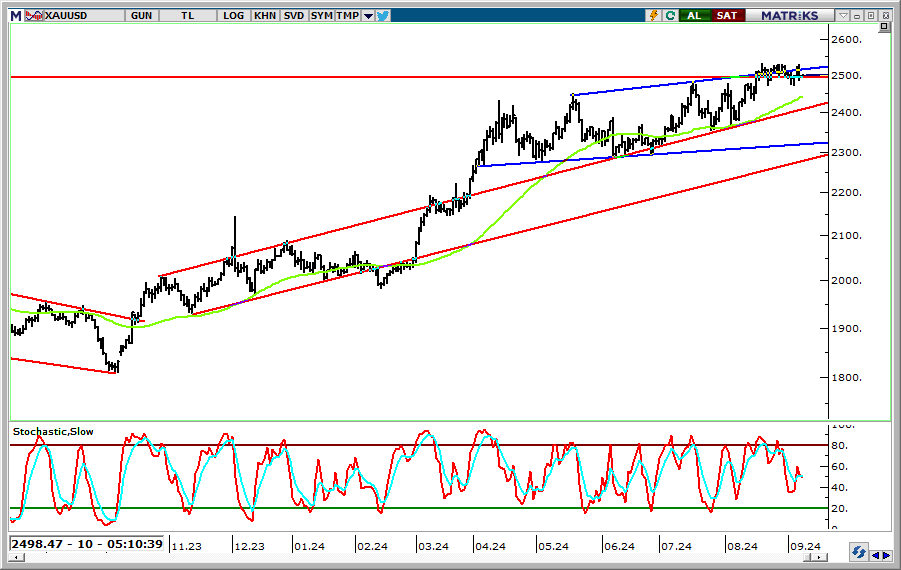Click the red SAT sell button
901x570 pixels.
(x=727, y=15)
